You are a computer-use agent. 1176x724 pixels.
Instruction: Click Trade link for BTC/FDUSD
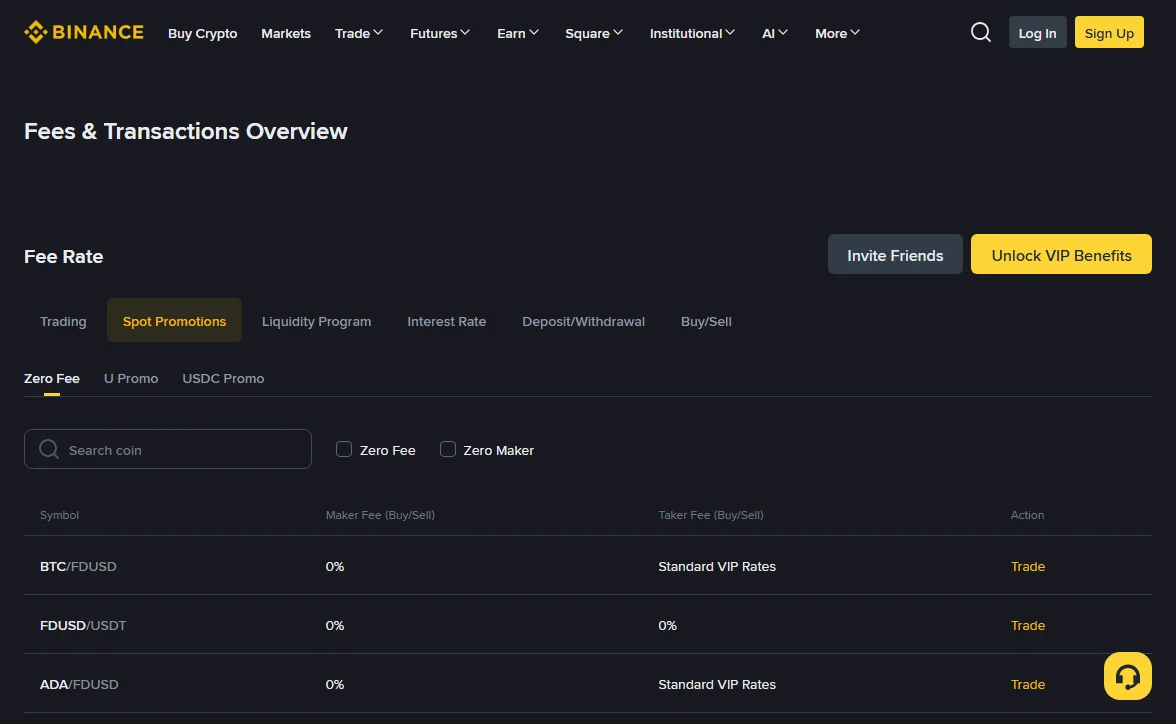1028,566
